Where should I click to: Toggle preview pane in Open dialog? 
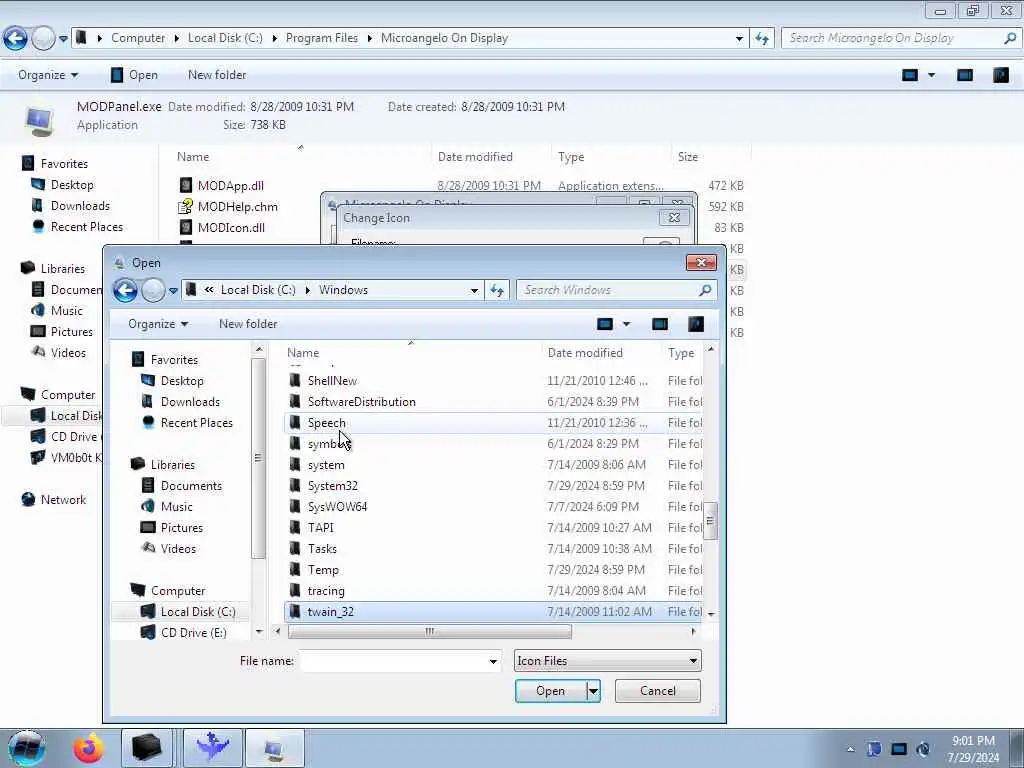pyautogui.click(x=660, y=324)
